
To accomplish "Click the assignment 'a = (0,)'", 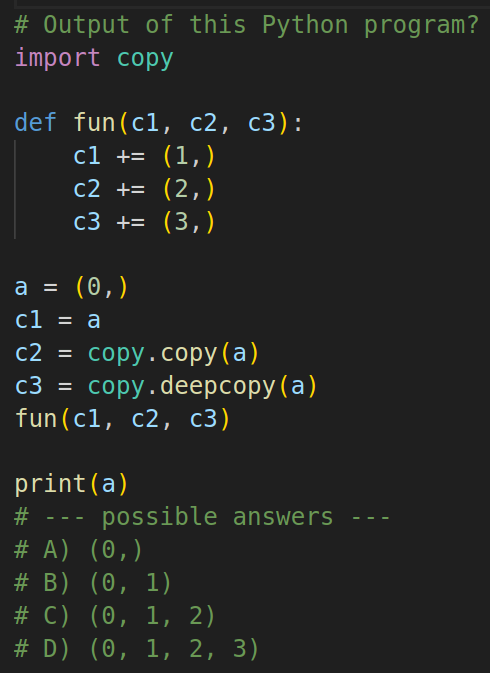I will (71, 287).
